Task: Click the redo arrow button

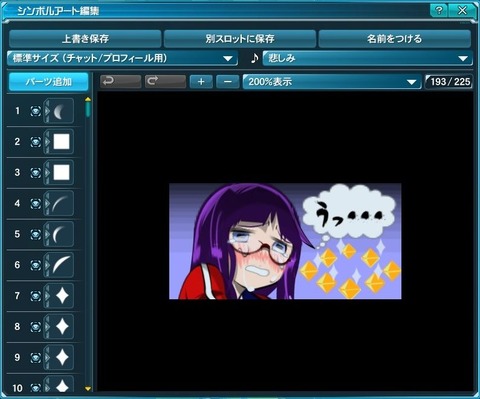Action: (165, 81)
